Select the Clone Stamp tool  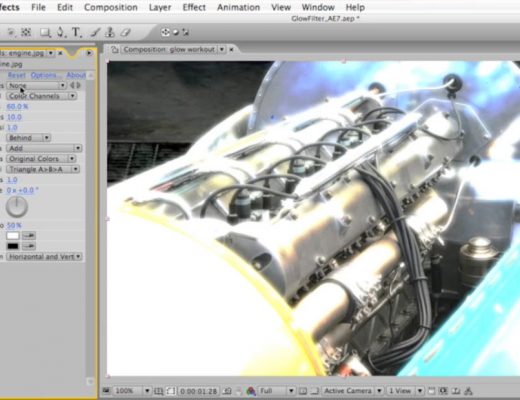(x=110, y=32)
